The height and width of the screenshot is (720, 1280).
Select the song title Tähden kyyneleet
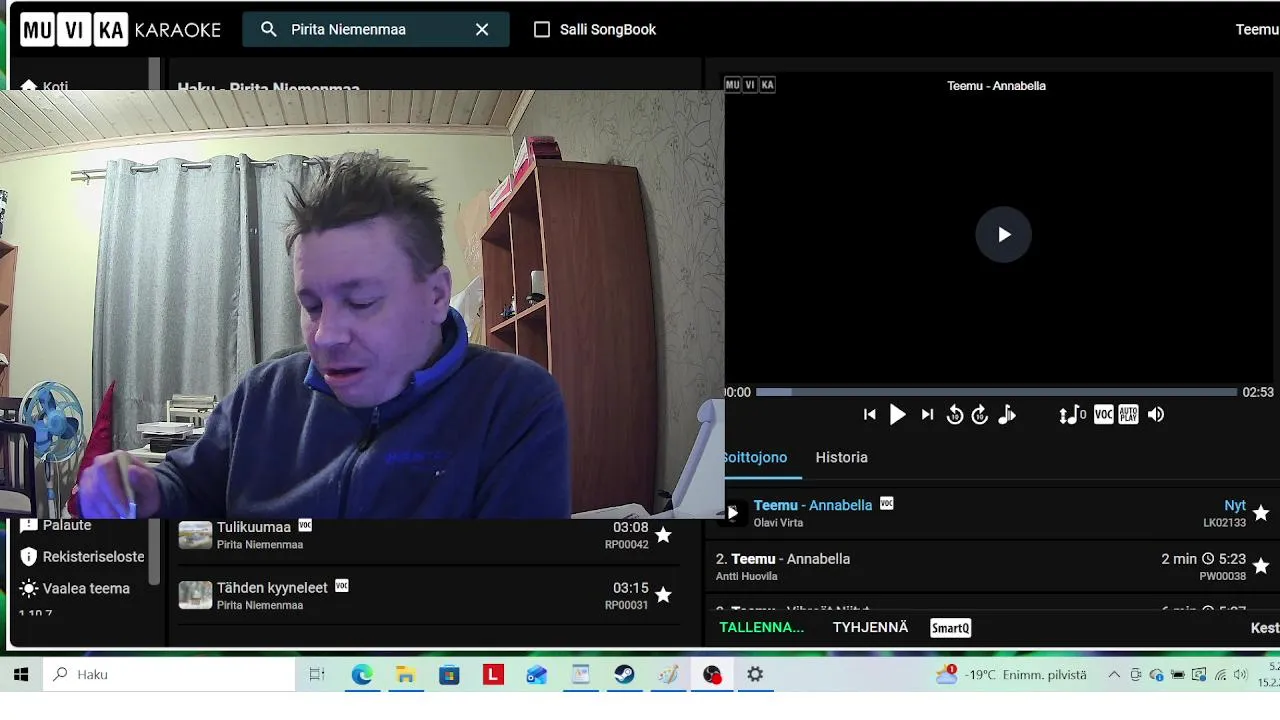[x=272, y=588]
